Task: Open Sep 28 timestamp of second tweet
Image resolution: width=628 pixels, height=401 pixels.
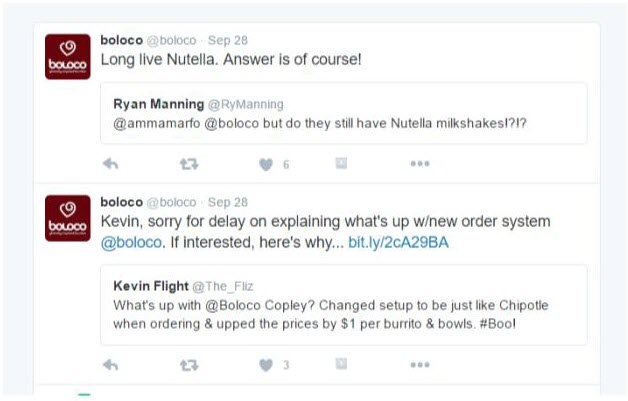Action: (x=227, y=202)
